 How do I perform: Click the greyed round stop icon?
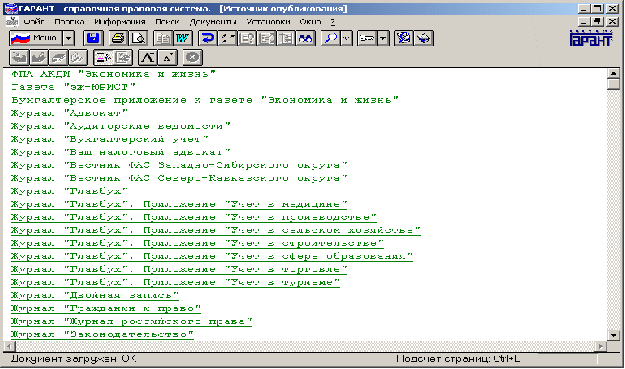193,58
